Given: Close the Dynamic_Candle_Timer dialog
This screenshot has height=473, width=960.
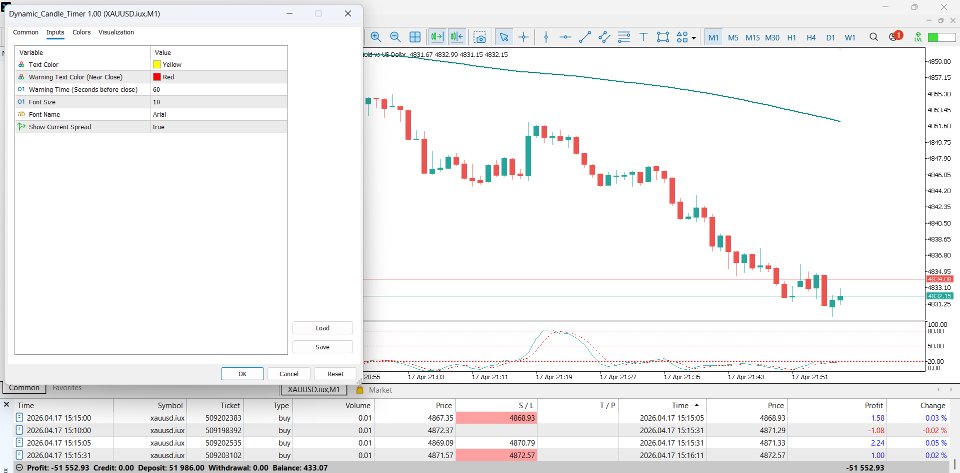Looking at the screenshot, I should click(348, 13).
